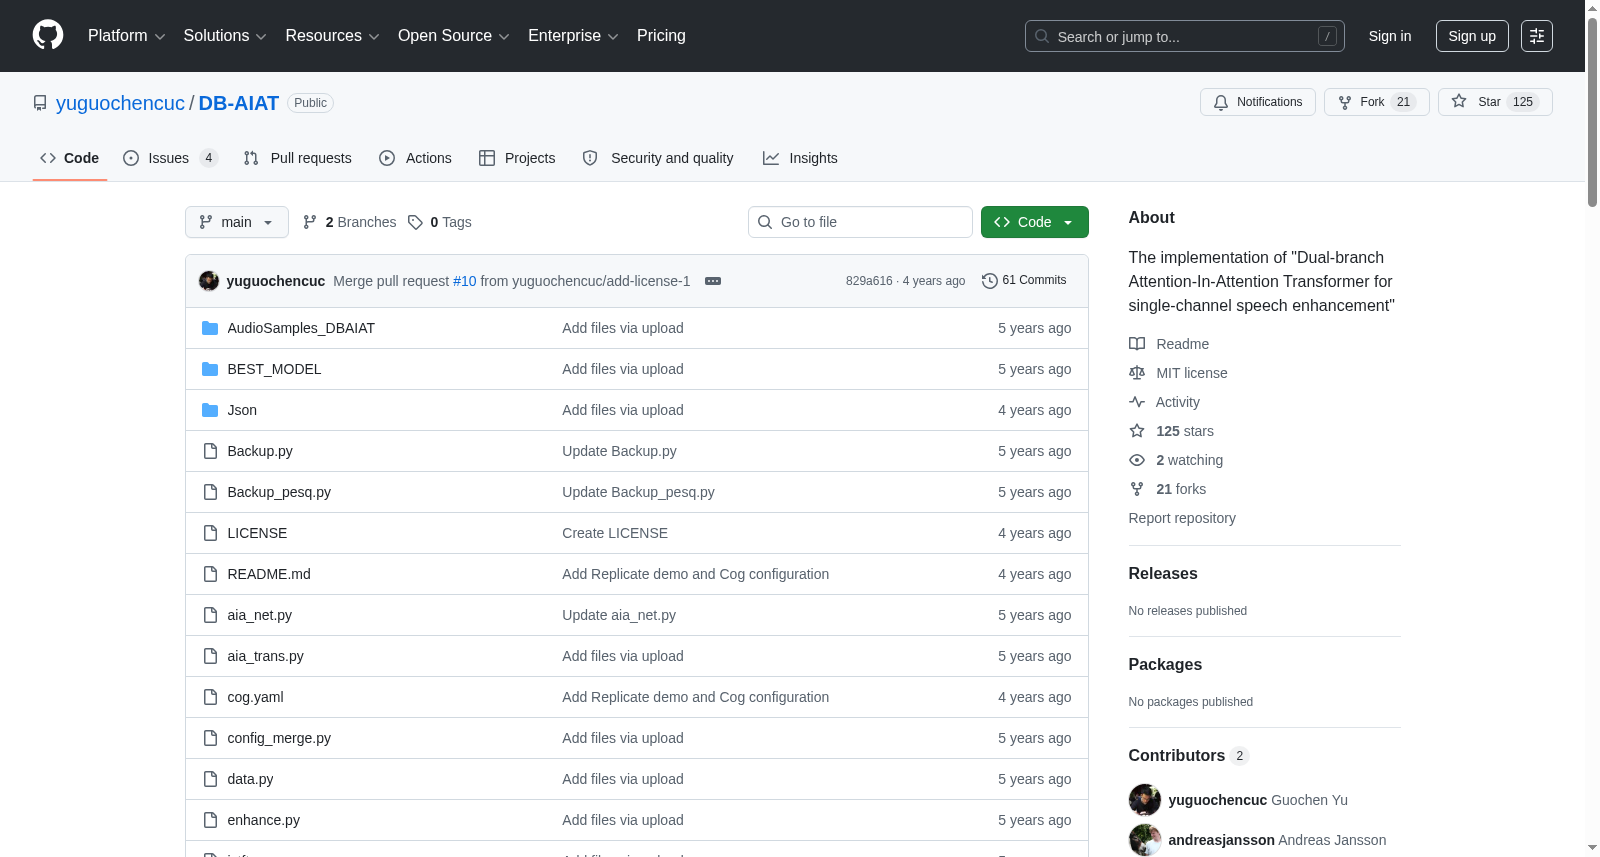This screenshot has width=1600, height=857.
Task: Expand the Resources menu
Action: point(332,36)
